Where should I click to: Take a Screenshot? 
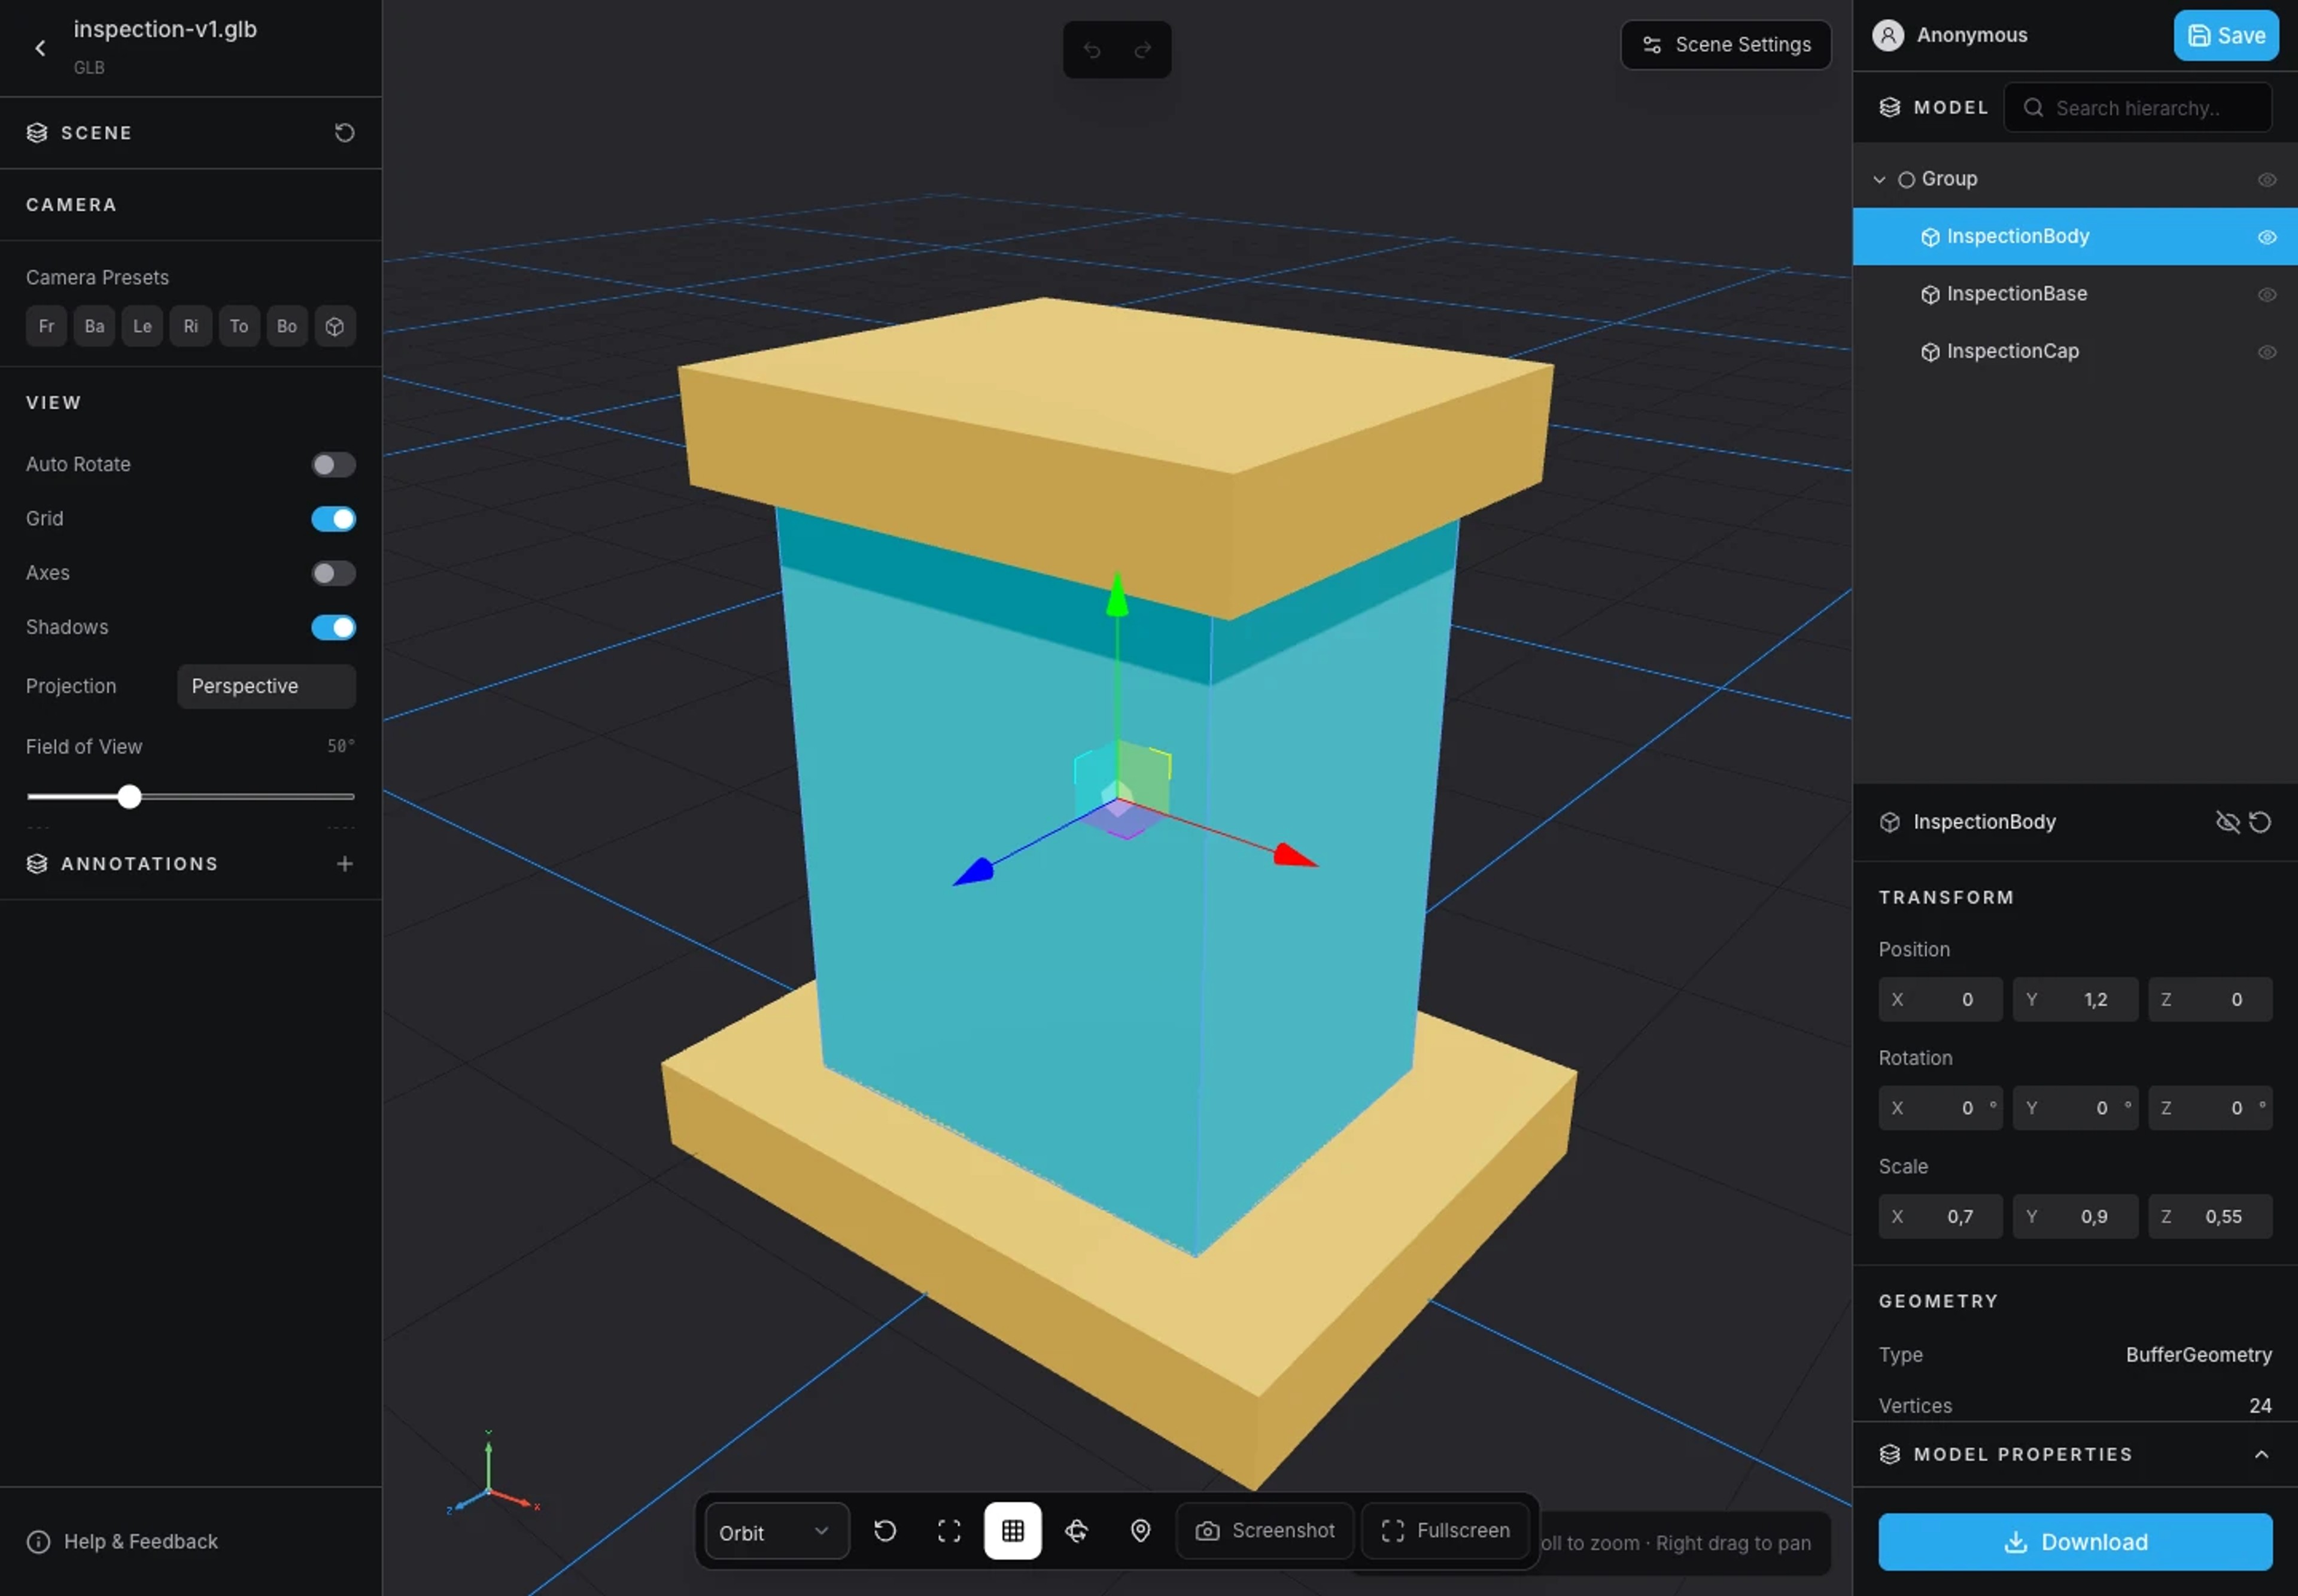(1265, 1530)
